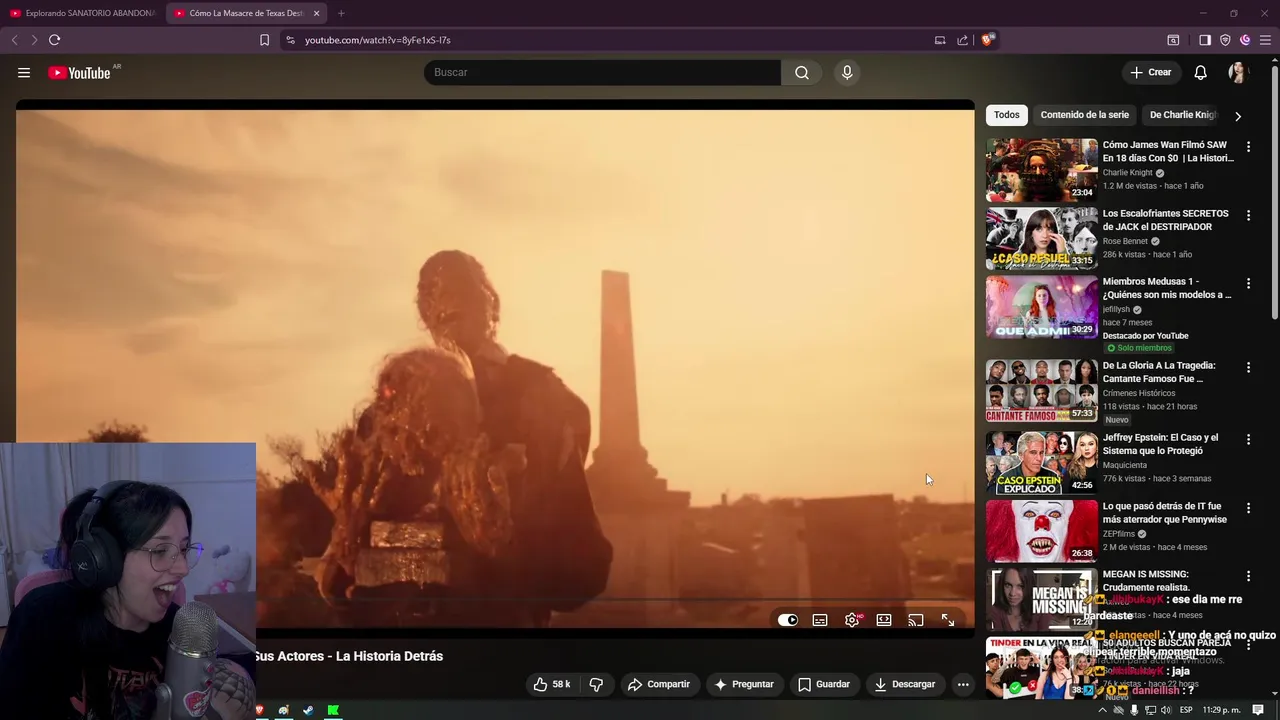
Task: Save video with the Guardar button
Action: tap(824, 684)
